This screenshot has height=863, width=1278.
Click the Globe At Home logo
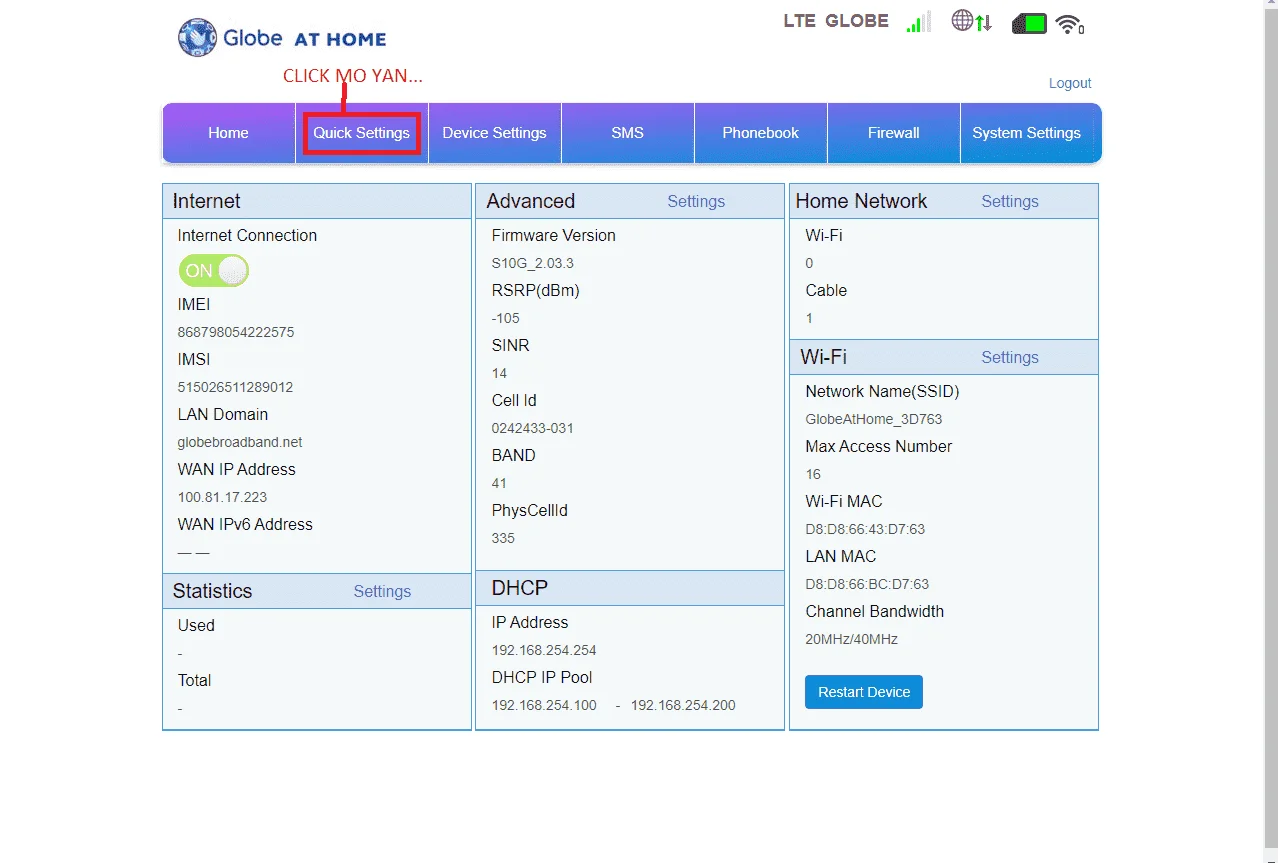click(282, 38)
